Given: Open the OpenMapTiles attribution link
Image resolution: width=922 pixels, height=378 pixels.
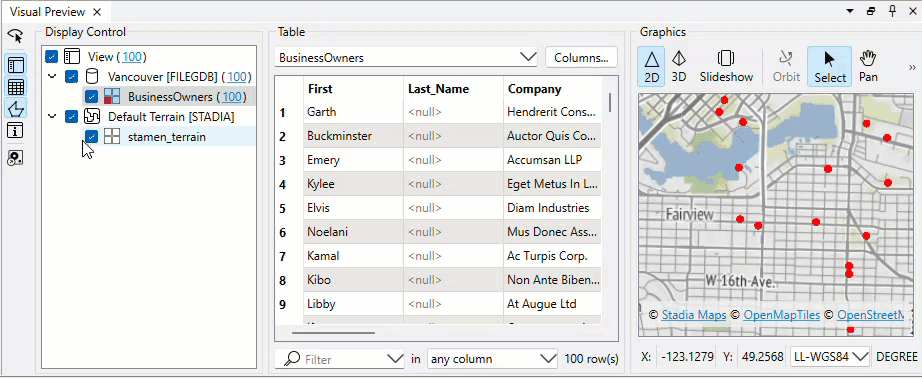Looking at the screenshot, I should 781,315.
